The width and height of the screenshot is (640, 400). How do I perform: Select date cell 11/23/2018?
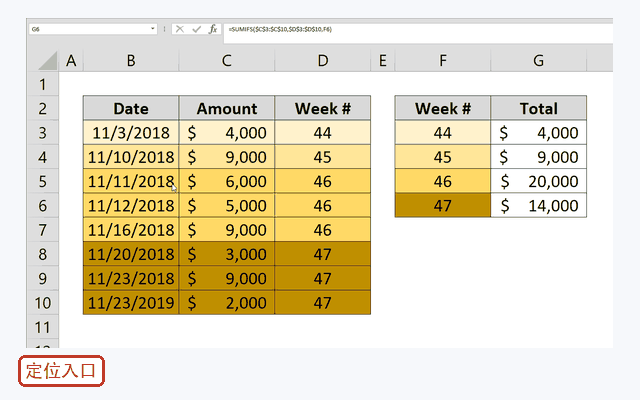(x=131, y=279)
